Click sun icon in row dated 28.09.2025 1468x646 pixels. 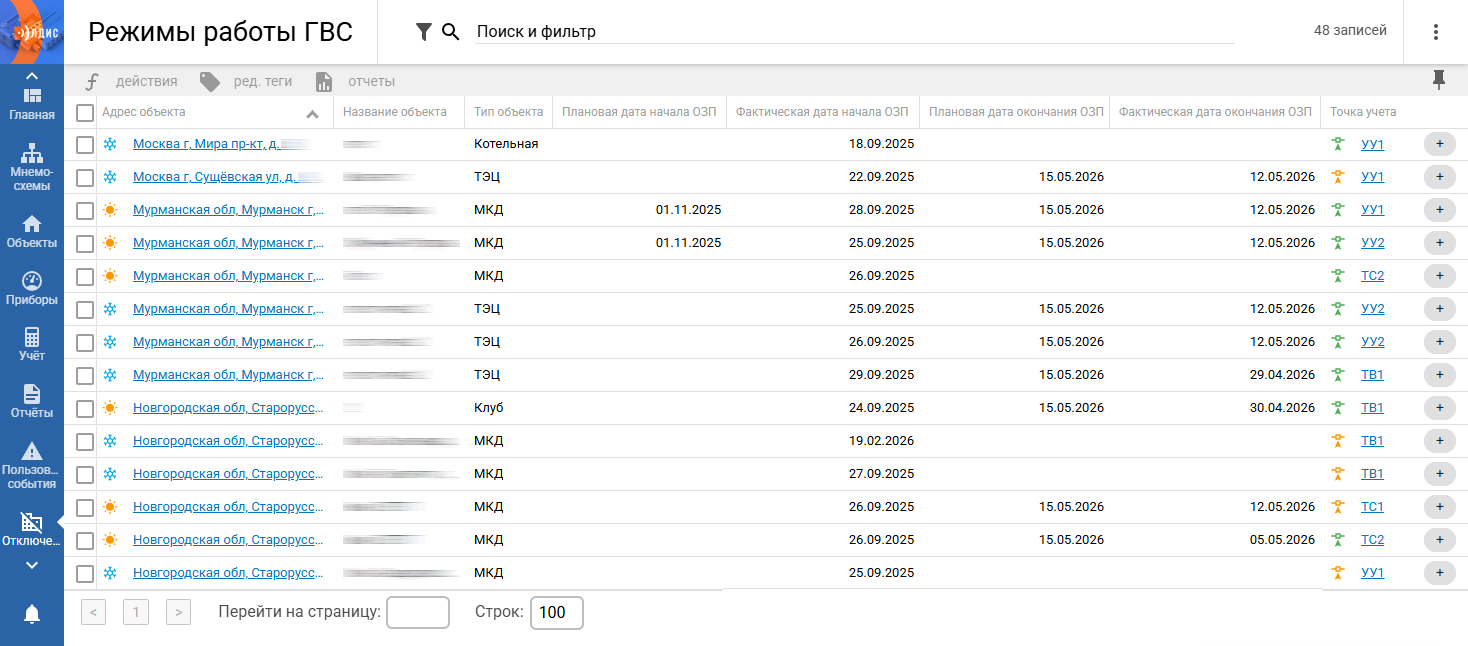coord(110,210)
